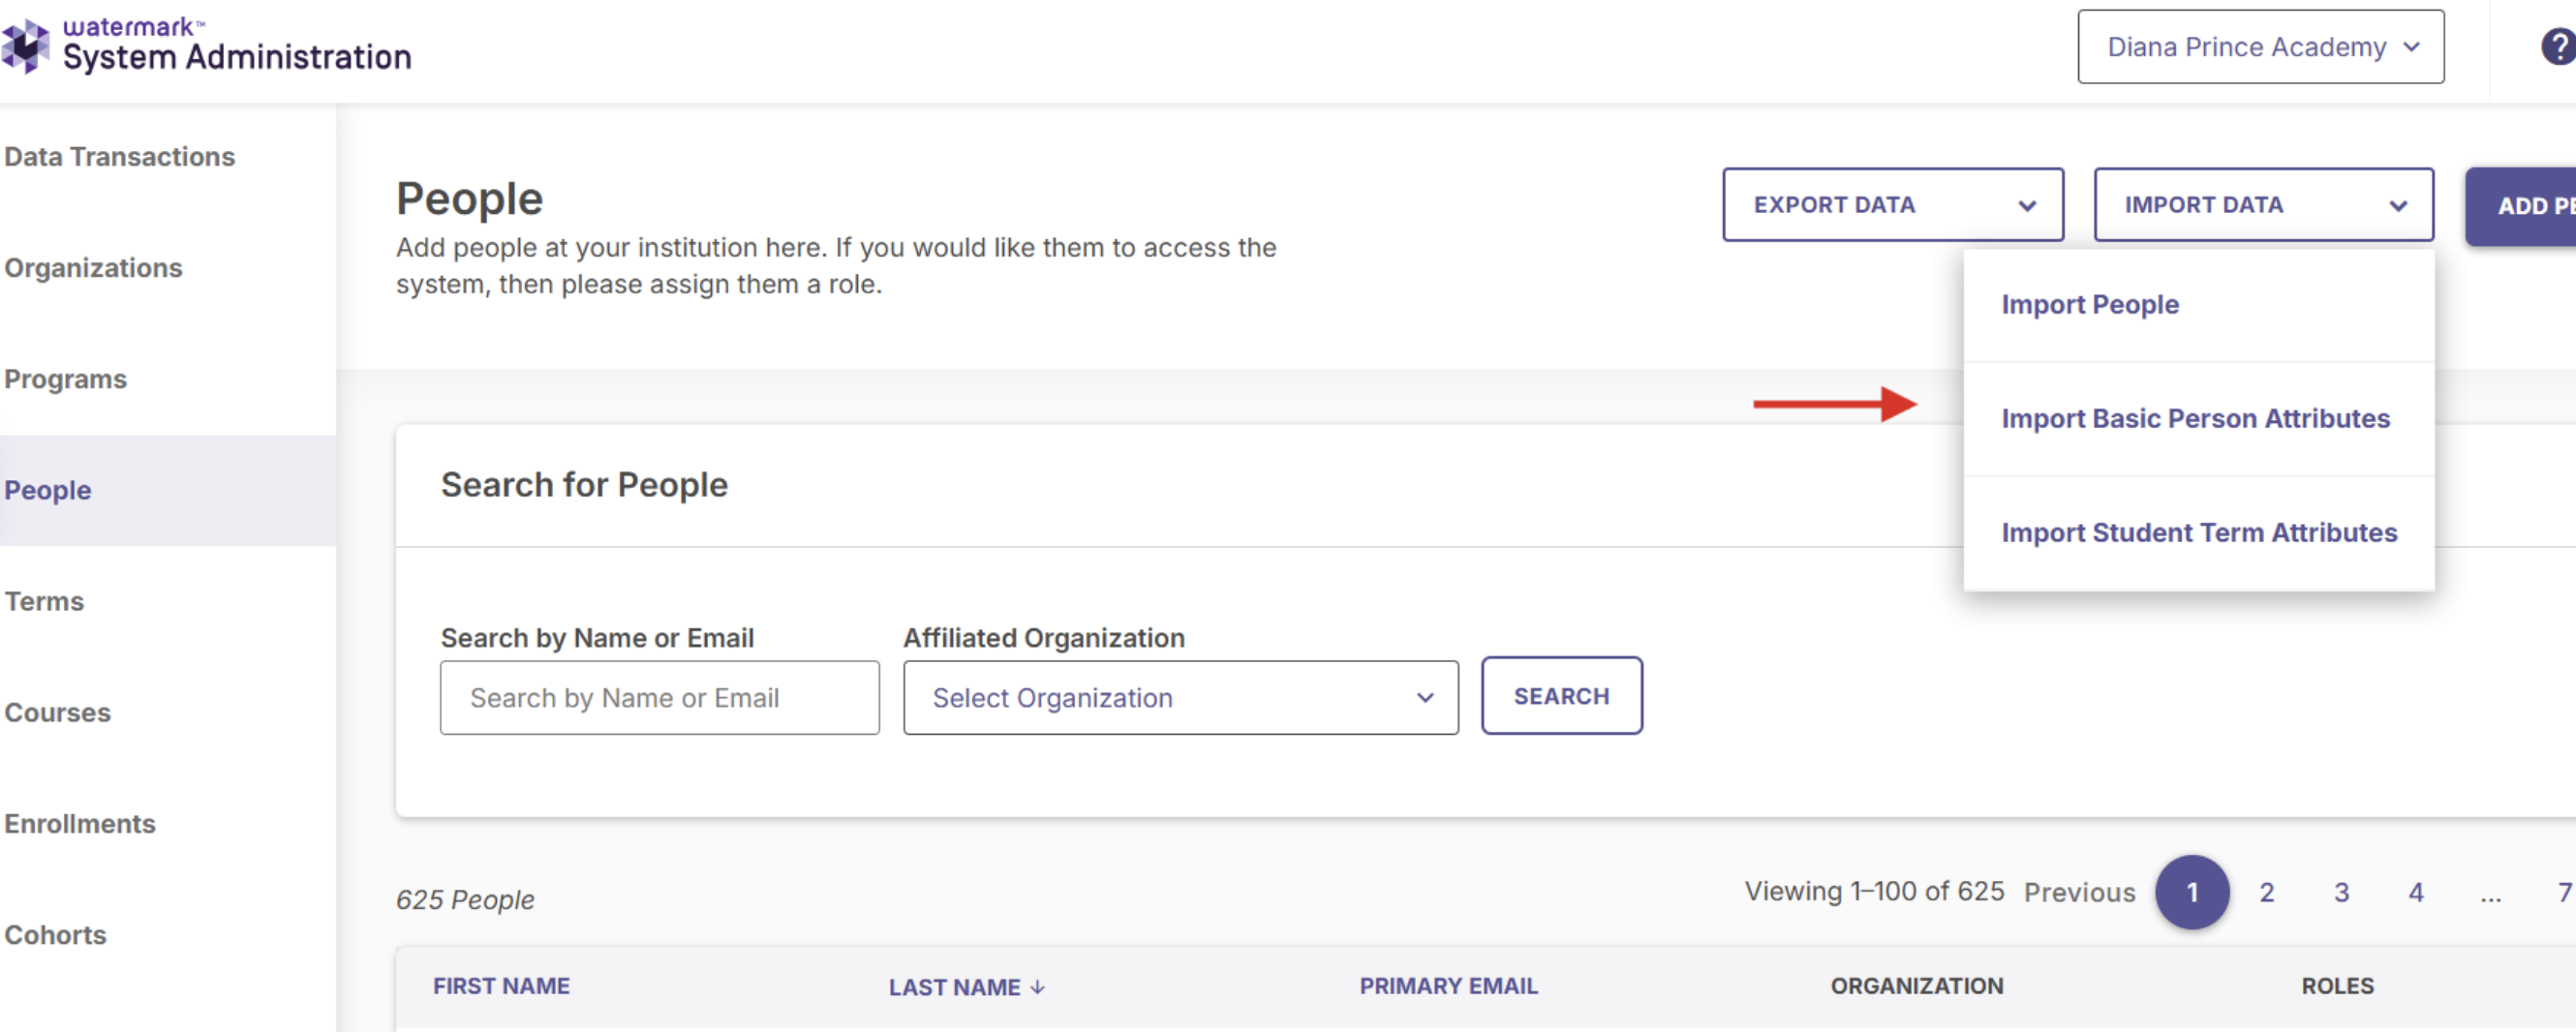Sort by Last Name arrow icon
This screenshot has height=1032, width=2576.
(1038, 987)
